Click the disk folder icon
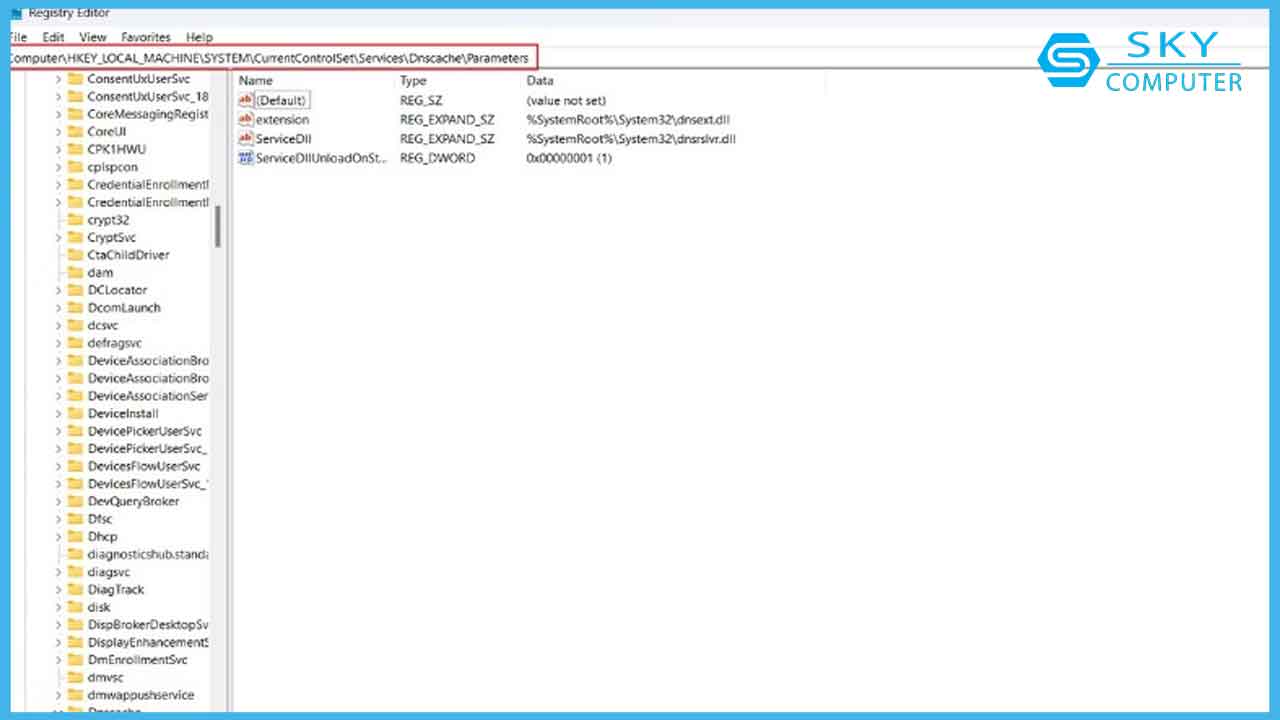Screen dimensions: 1280x720 [75, 607]
